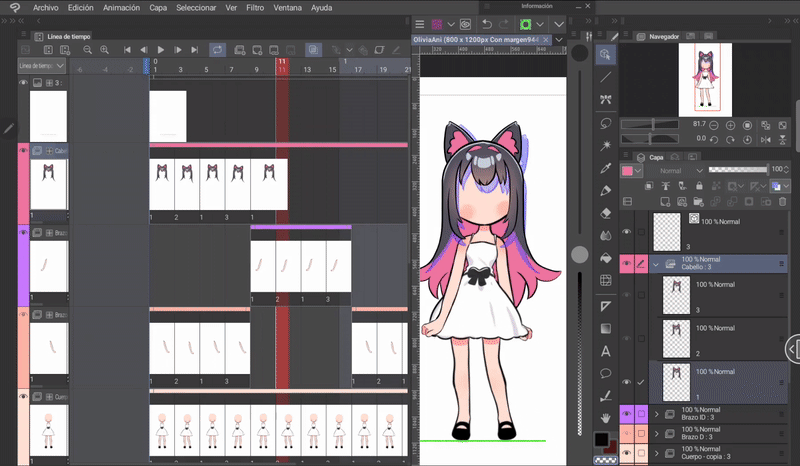Screen dimensions: 800x466
Task: Click Navigator zoom out button
Action: [714, 125]
